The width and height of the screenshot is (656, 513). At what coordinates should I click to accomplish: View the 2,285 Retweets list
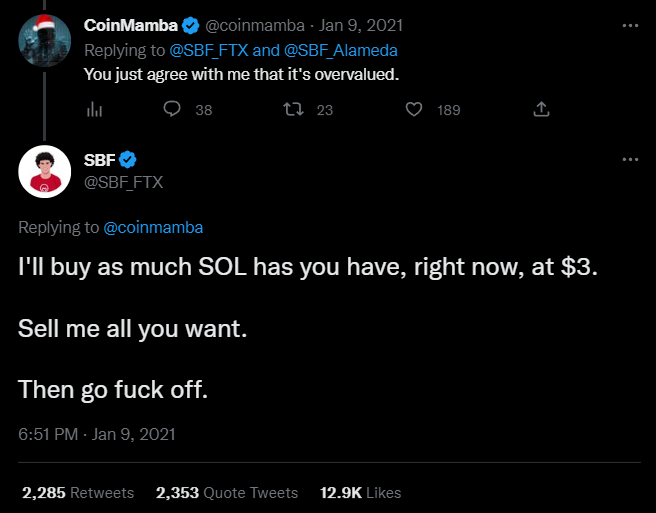(77, 492)
